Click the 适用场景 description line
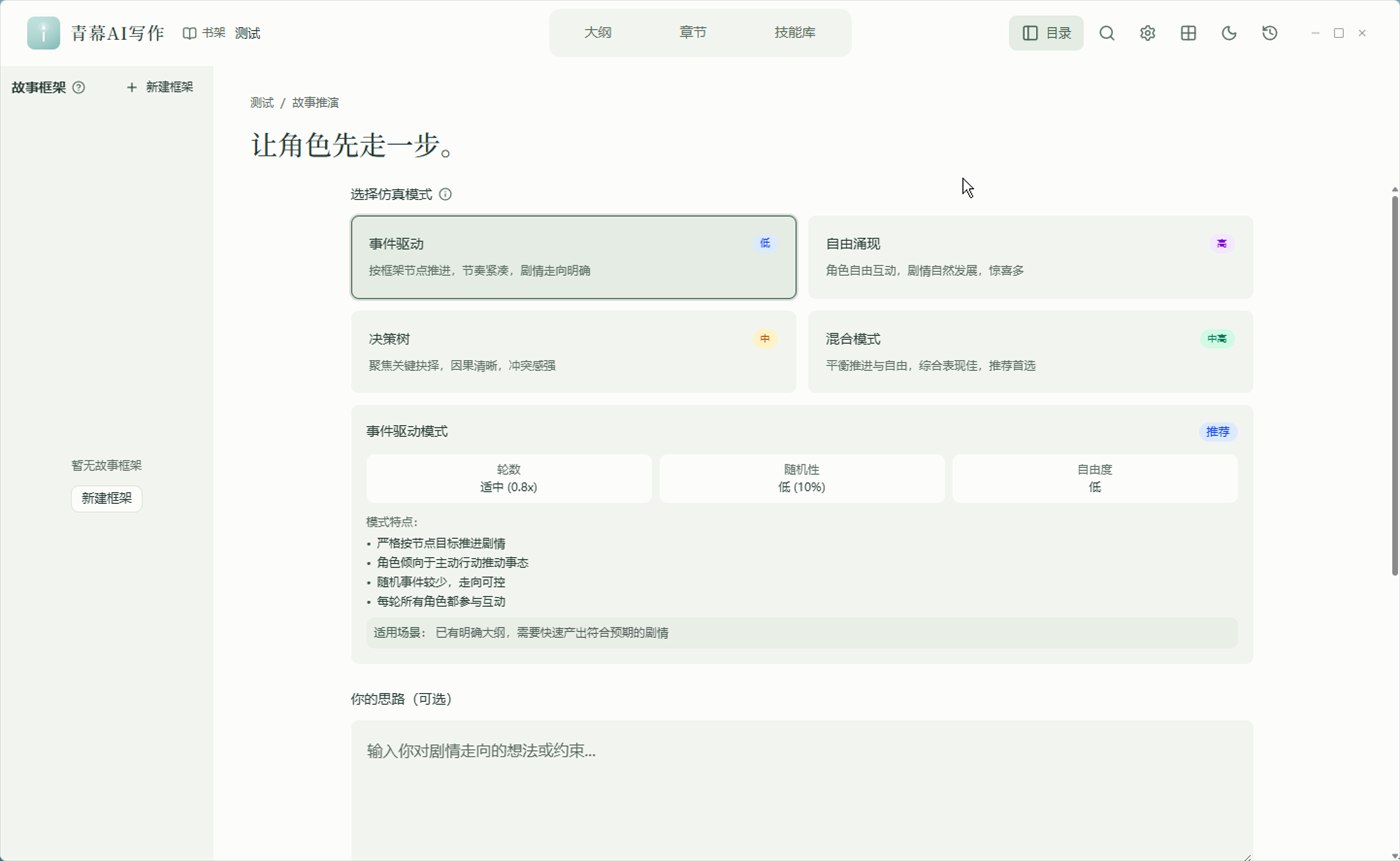This screenshot has width=1400, height=861. 802,632
